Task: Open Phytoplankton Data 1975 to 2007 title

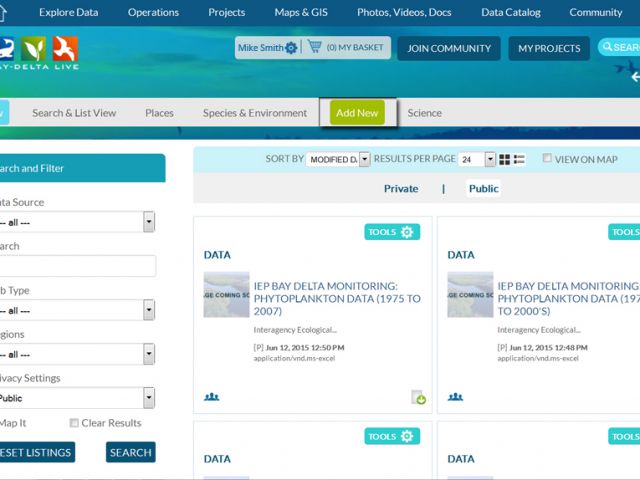Action: pyautogui.click(x=337, y=298)
